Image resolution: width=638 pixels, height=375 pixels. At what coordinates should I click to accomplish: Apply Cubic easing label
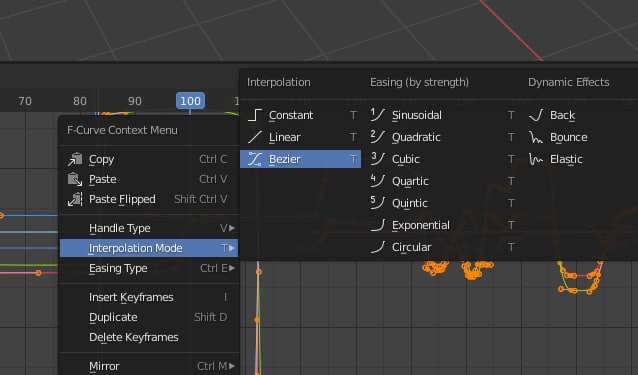click(x=406, y=159)
